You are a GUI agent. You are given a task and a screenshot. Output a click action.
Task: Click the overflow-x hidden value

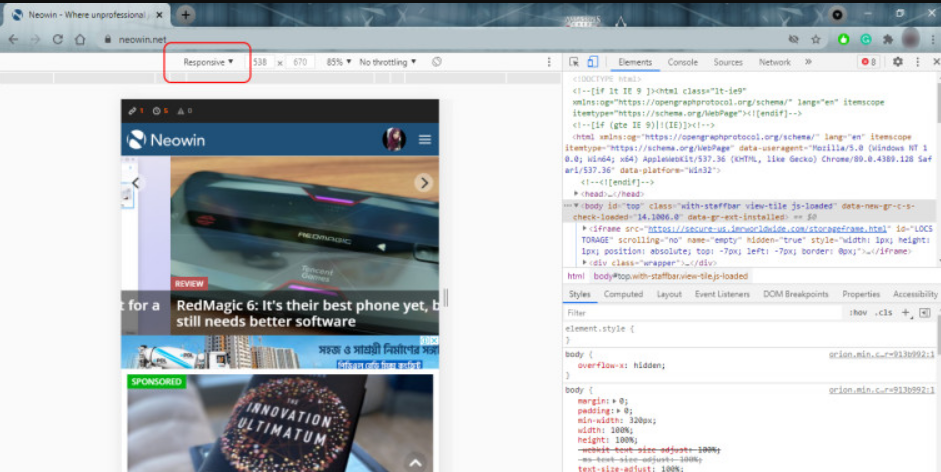pyautogui.click(x=650, y=366)
